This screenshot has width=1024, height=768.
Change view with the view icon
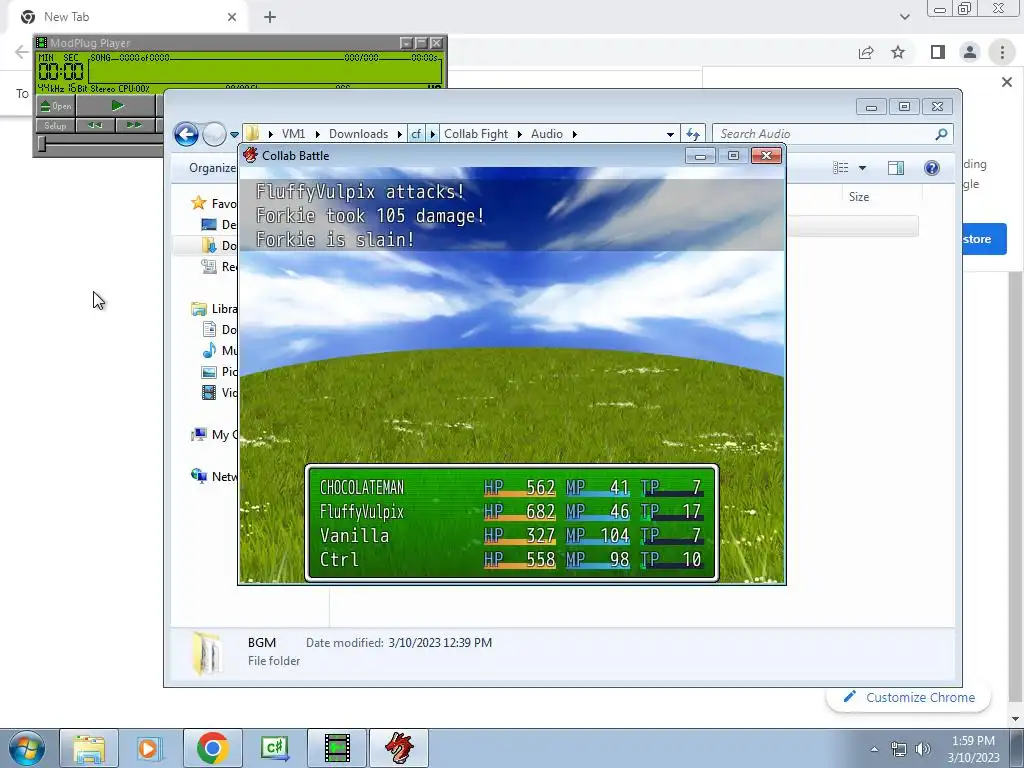840,168
